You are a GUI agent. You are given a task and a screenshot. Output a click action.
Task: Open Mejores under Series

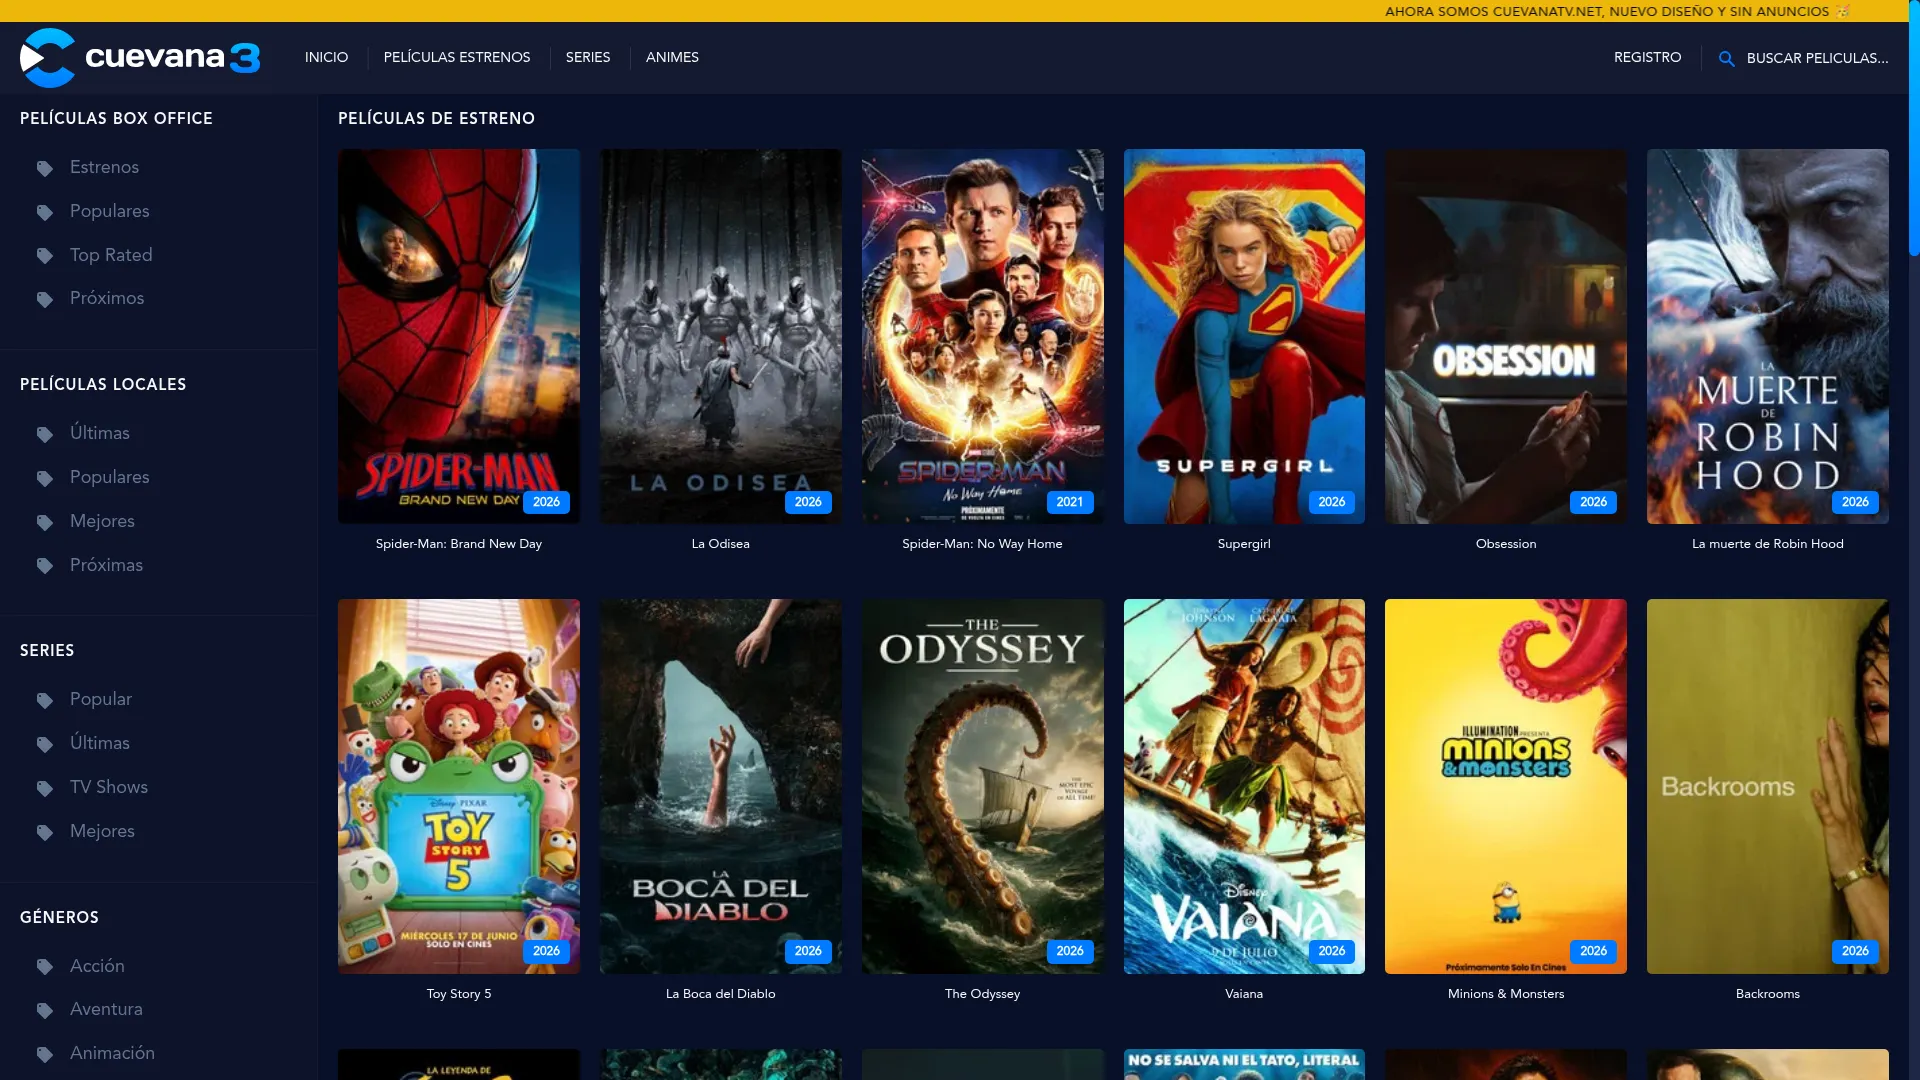click(x=102, y=831)
